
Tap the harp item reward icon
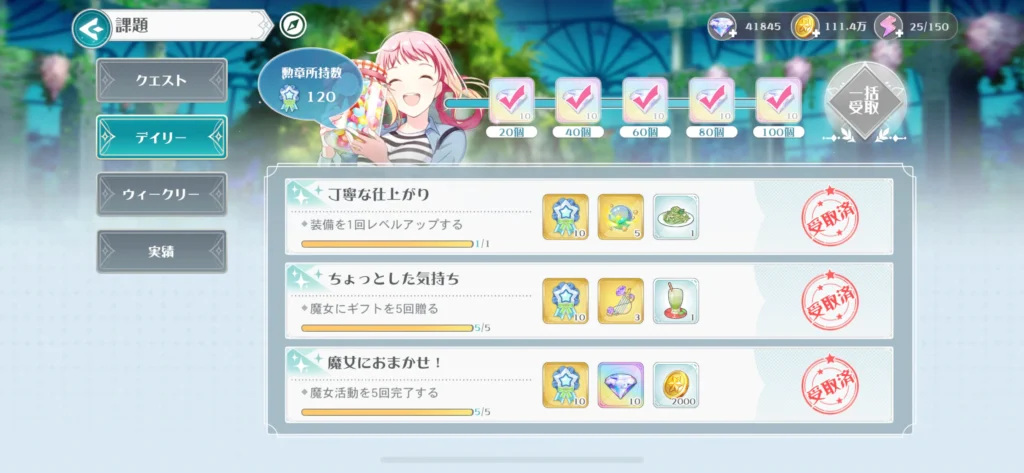click(x=620, y=301)
